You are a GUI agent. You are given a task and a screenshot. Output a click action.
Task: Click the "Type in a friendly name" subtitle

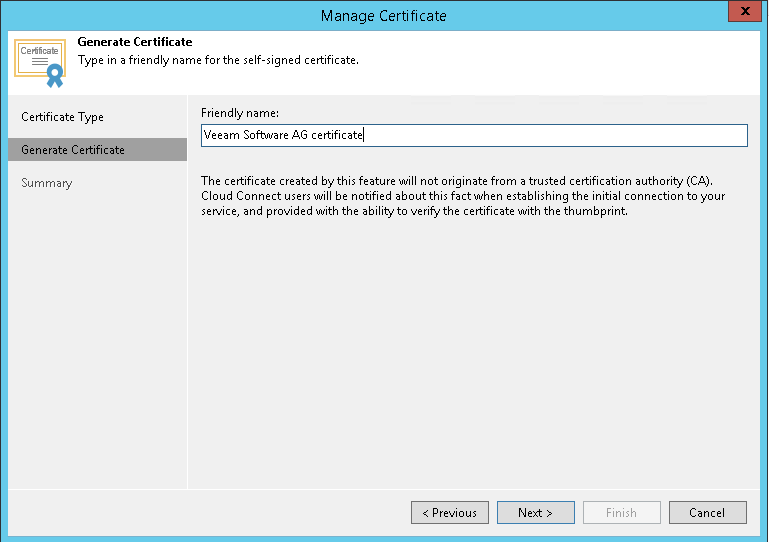click(218, 60)
